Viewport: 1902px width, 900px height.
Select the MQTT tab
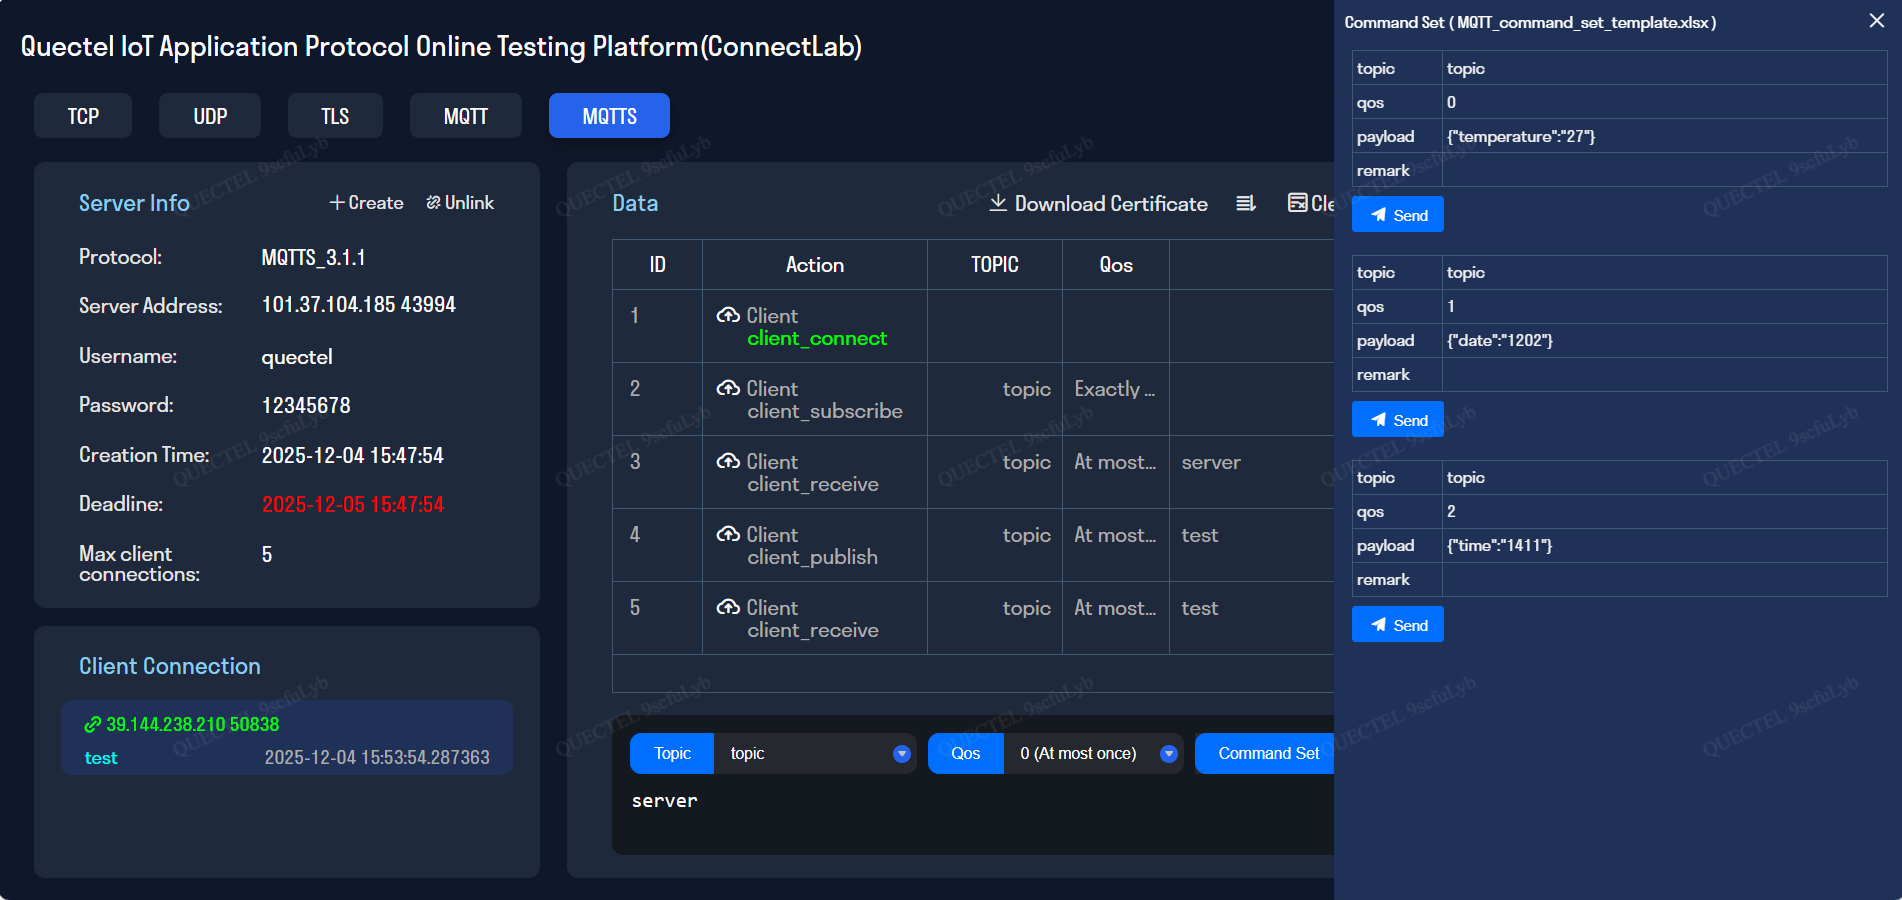tap(465, 116)
